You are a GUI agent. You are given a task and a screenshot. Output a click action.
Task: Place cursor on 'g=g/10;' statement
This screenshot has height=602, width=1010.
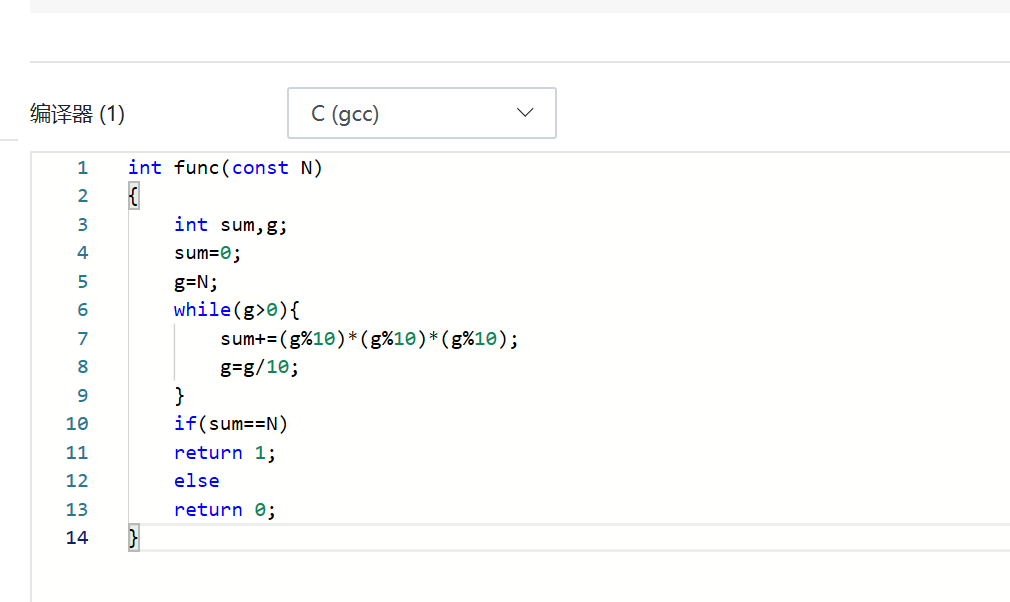(x=260, y=367)
